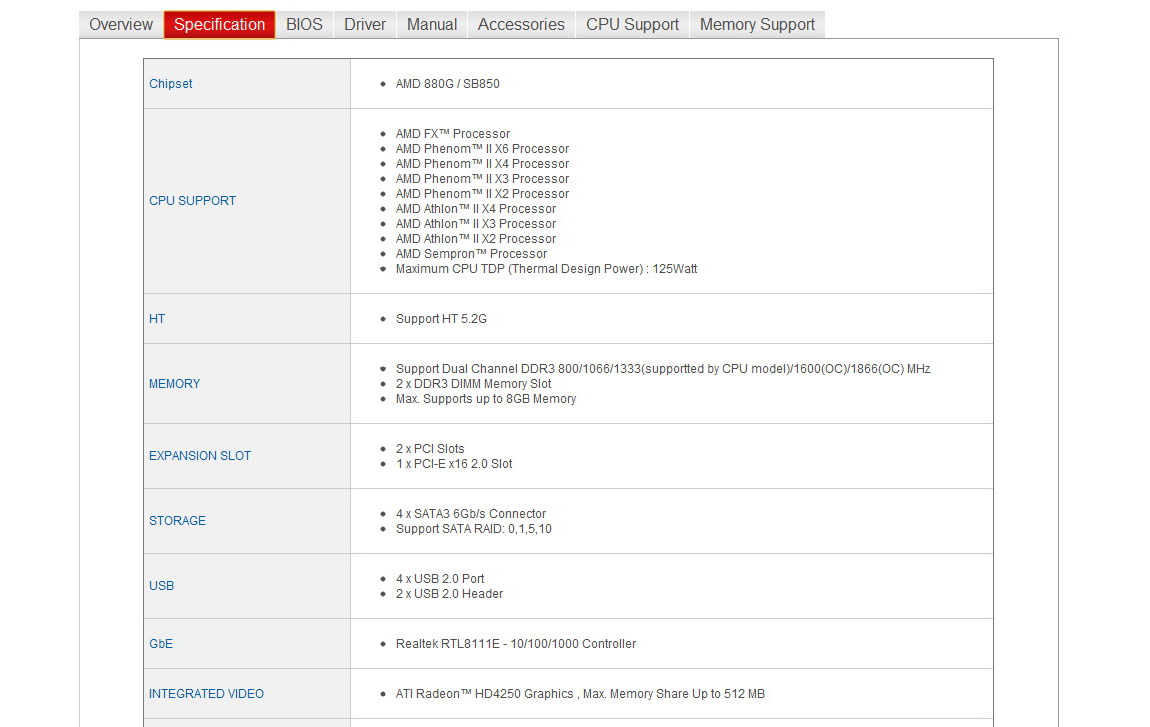Screen dimensions: 1150x727
Task: Click the EXPANSION SLOT row label
Action: pyautogui.click(x=199, y=456)
